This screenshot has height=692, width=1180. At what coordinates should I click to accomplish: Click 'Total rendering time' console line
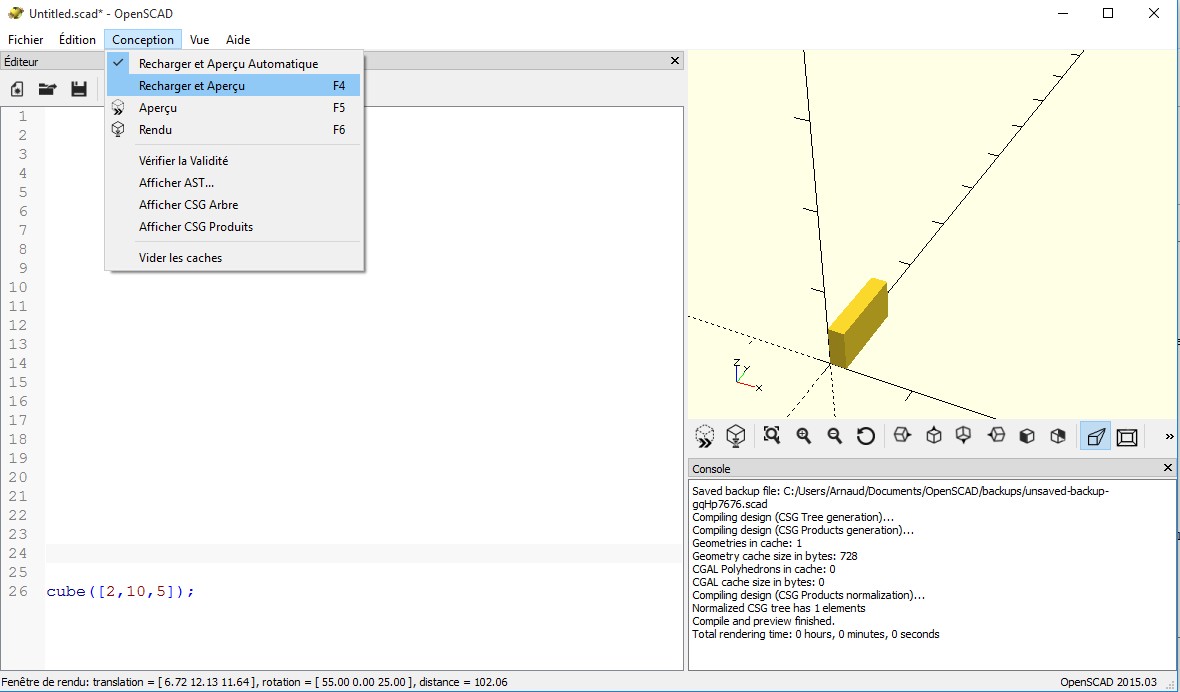click(x=816, y=634)
